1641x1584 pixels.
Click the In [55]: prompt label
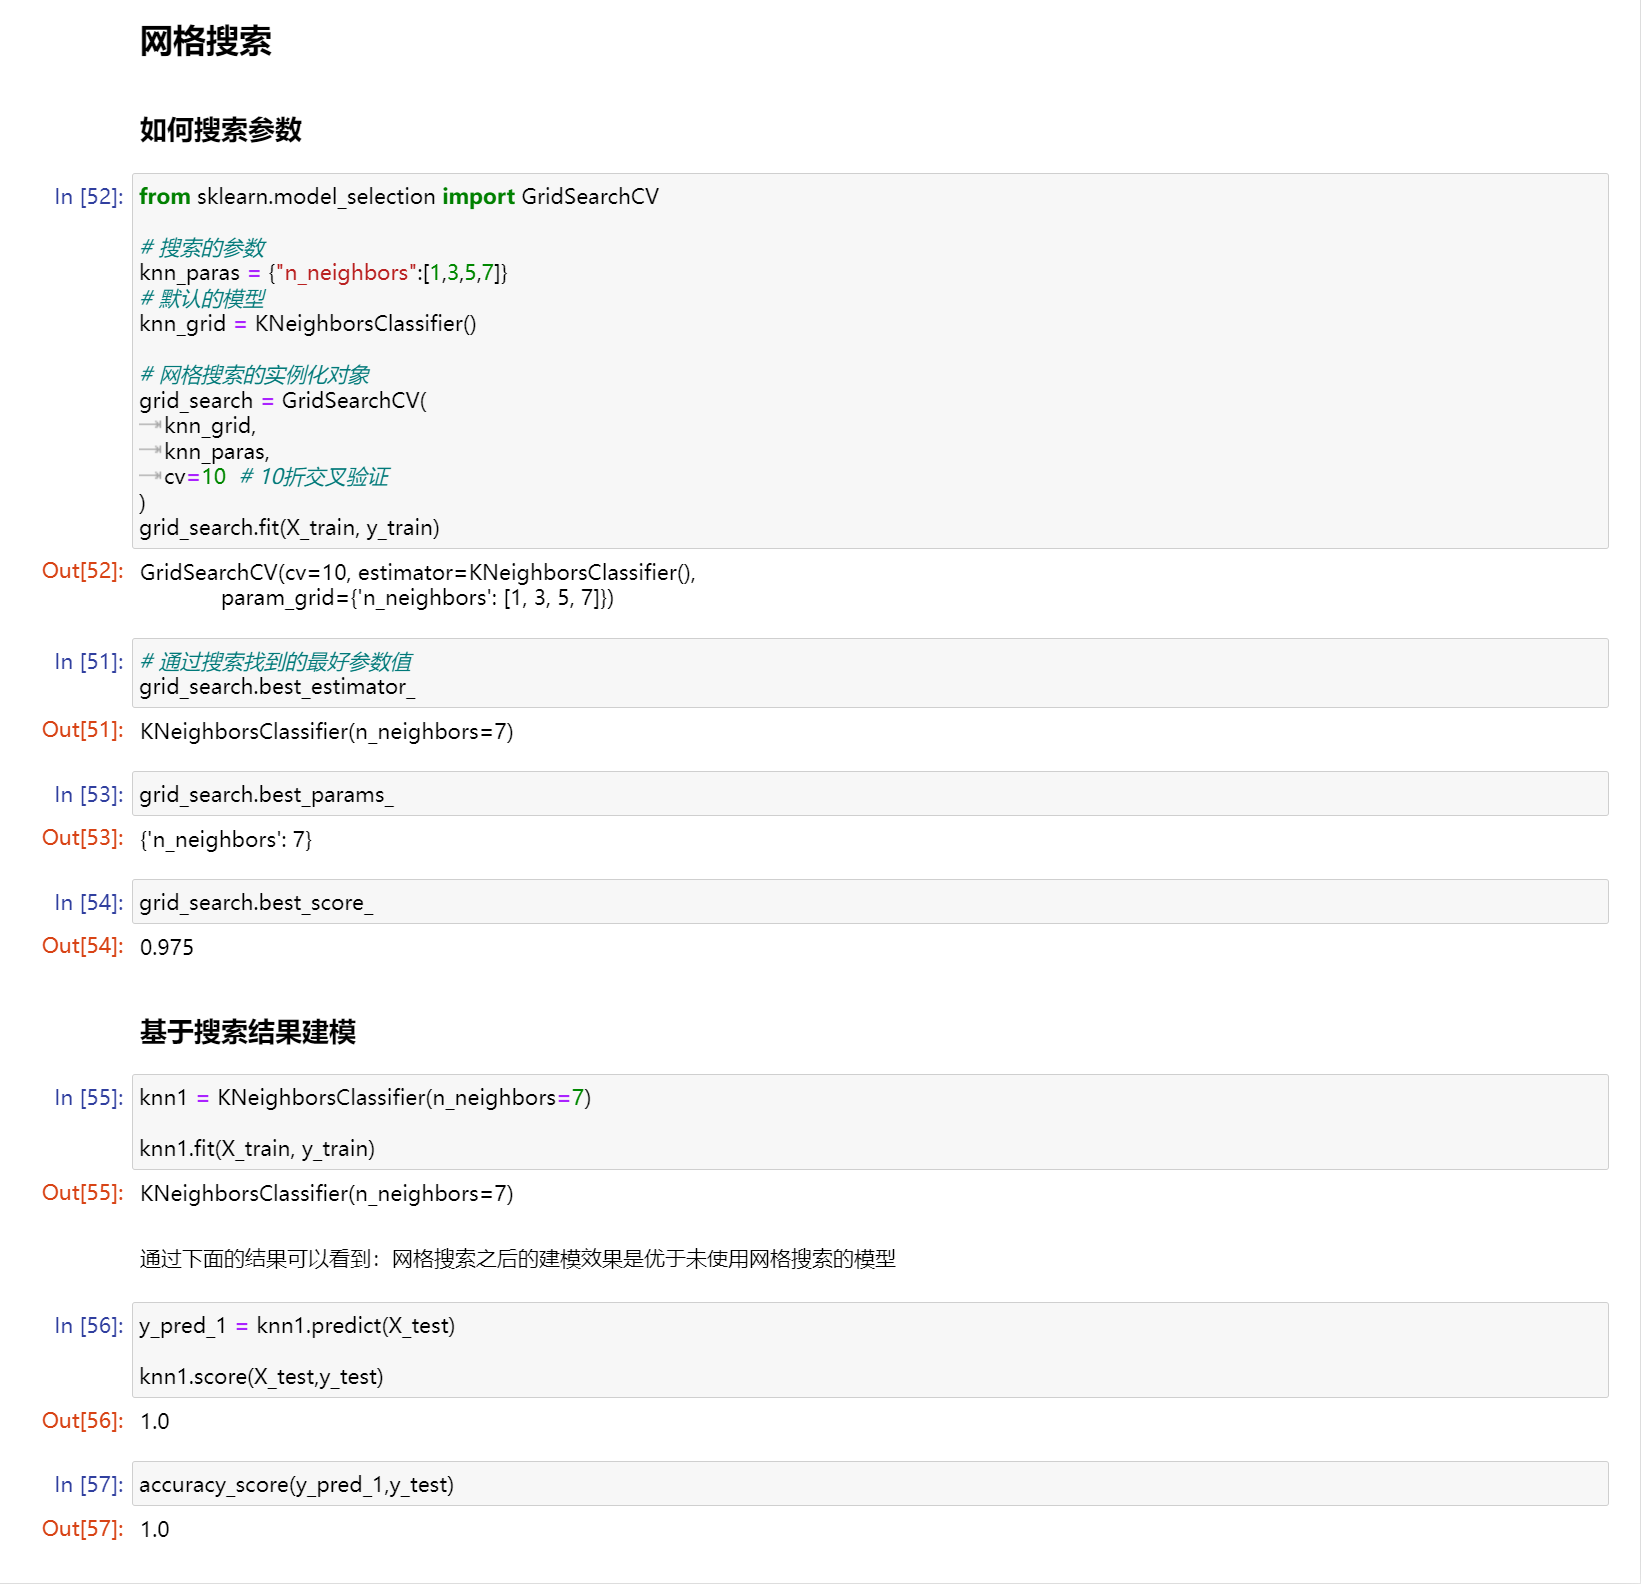coord(89,1097)
